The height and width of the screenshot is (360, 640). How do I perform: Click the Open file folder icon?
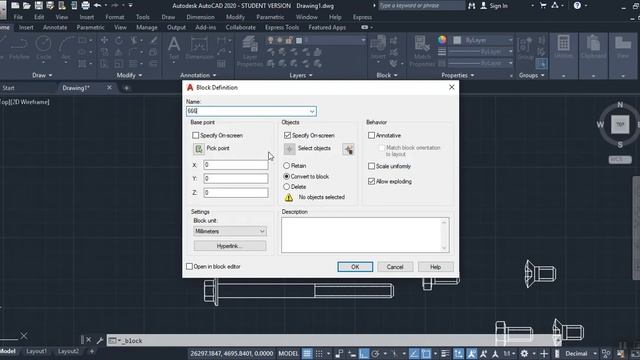tap(27, 5)
